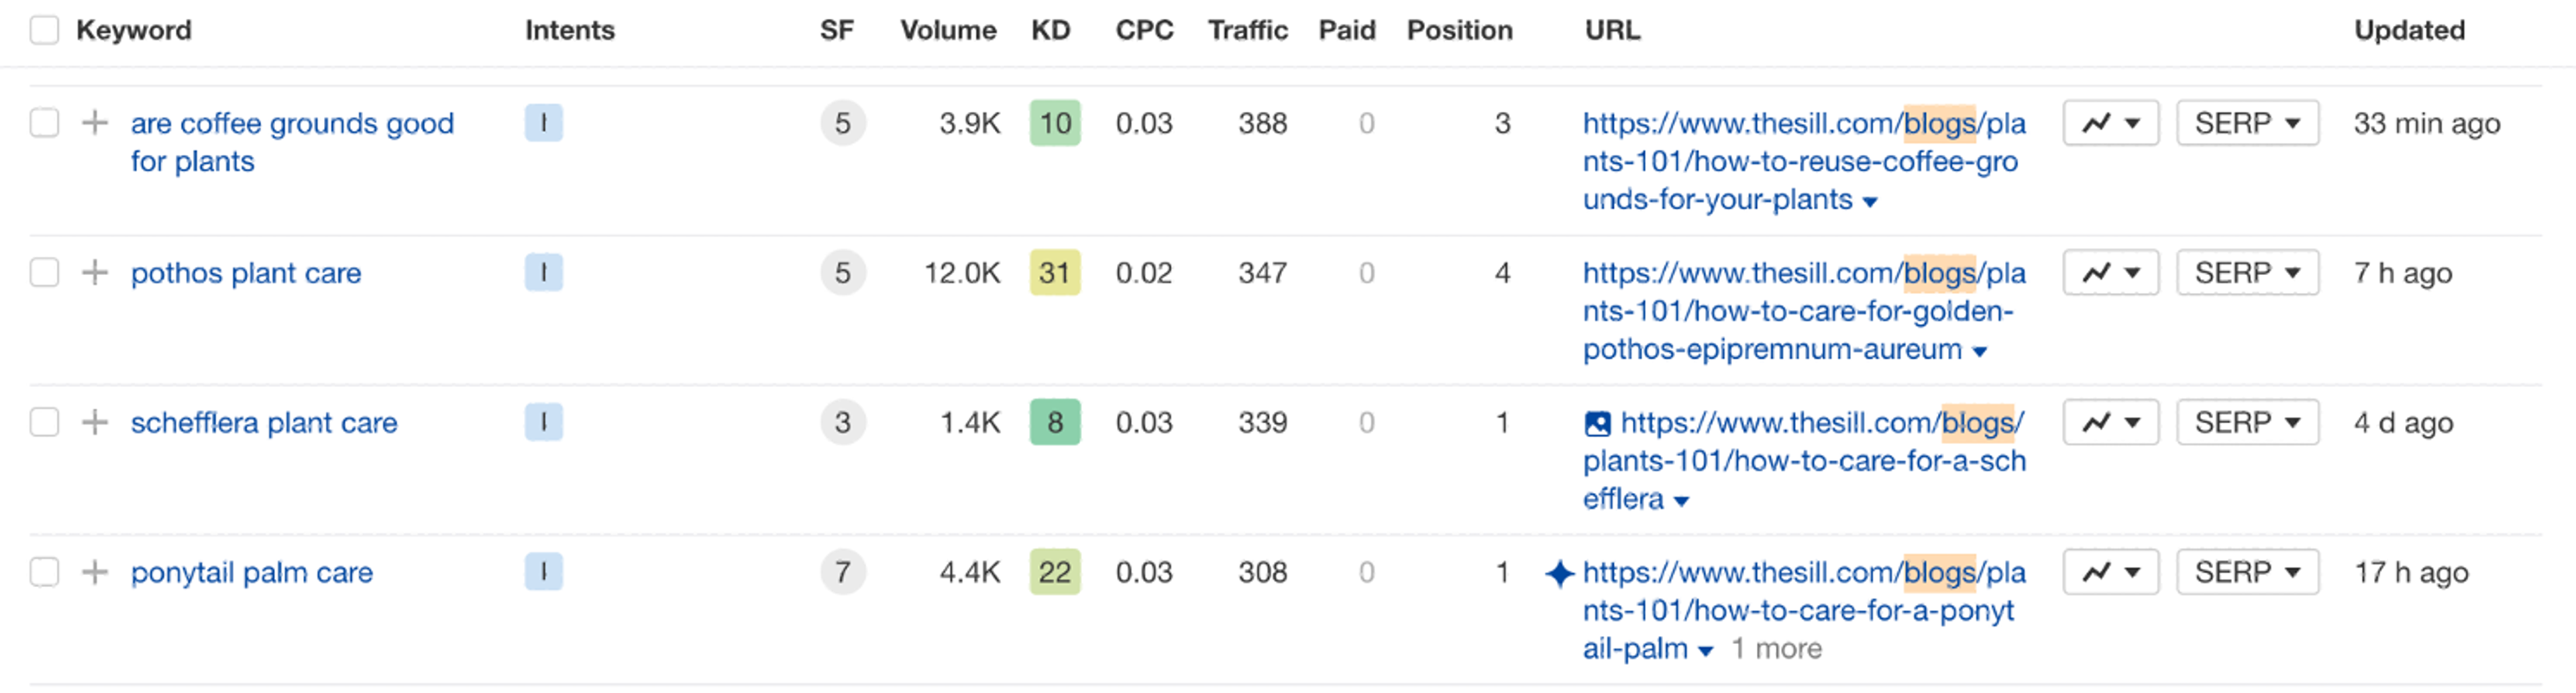The image size is (2576, 693).
Task: Sort by the KD column header
Action: tap(1051, 30)
